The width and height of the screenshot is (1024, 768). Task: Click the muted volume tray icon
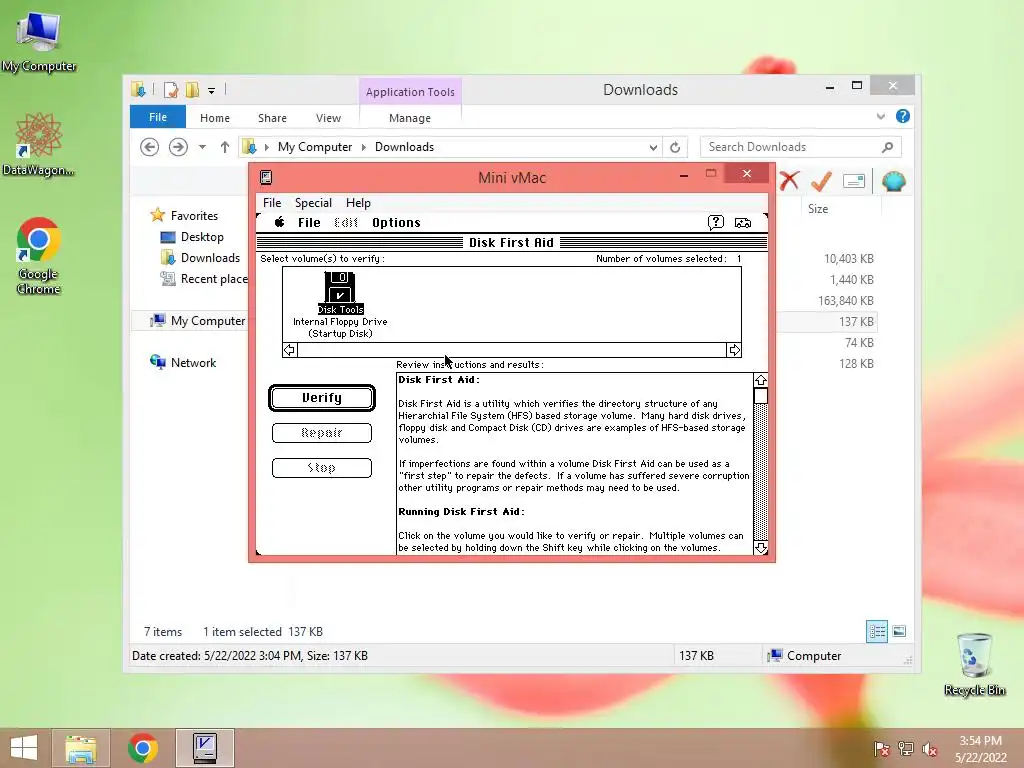tap(930, 749)
